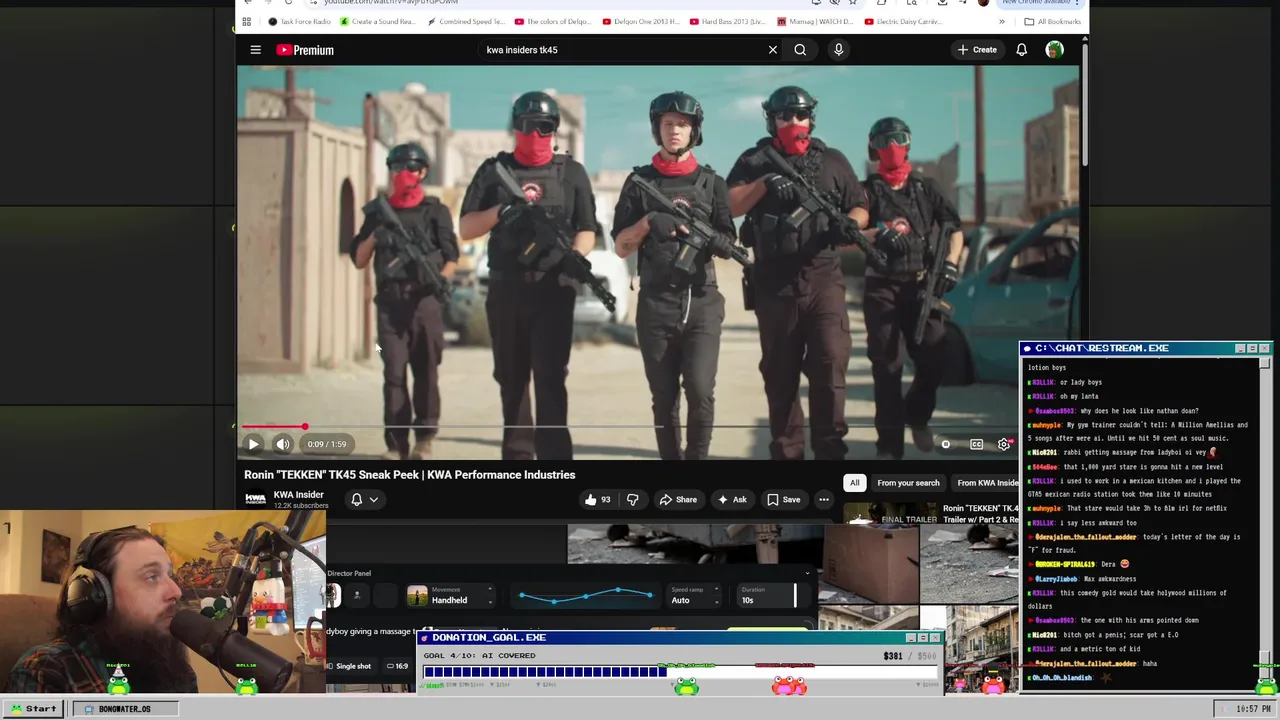Select the From KWA Insider chip
The image size is (1280, 720).
(985, 483)
